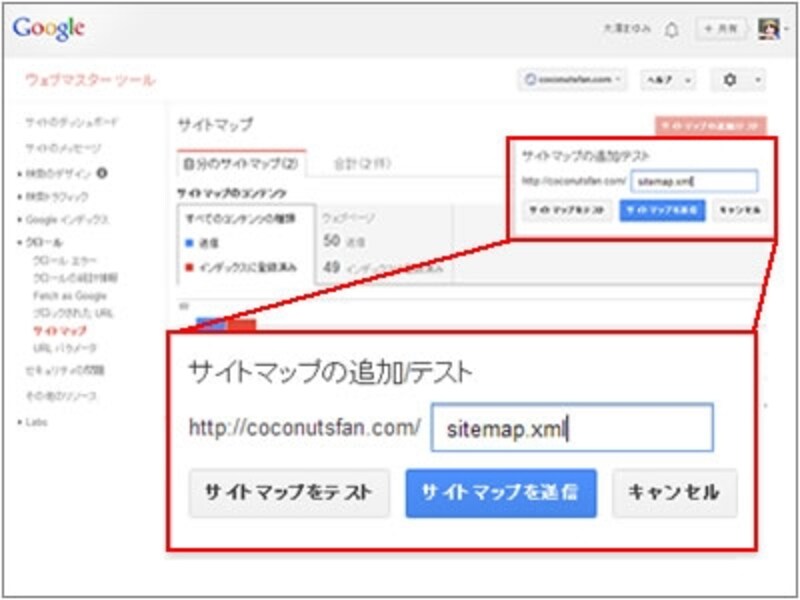The height and width of the screenshot is (600, 800).
Task: Open その他のリソース in sidebar
Action: click(x=61, y=396)
